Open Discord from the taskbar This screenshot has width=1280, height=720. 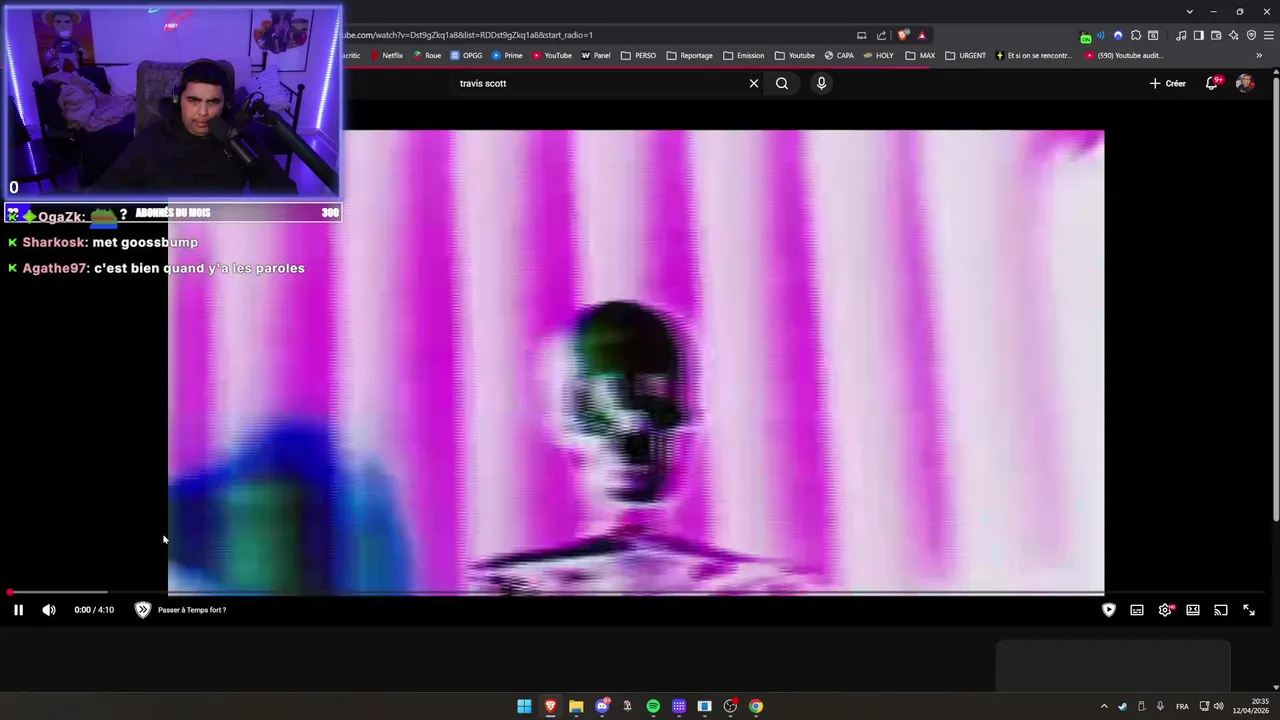click(x=602, y=706)
